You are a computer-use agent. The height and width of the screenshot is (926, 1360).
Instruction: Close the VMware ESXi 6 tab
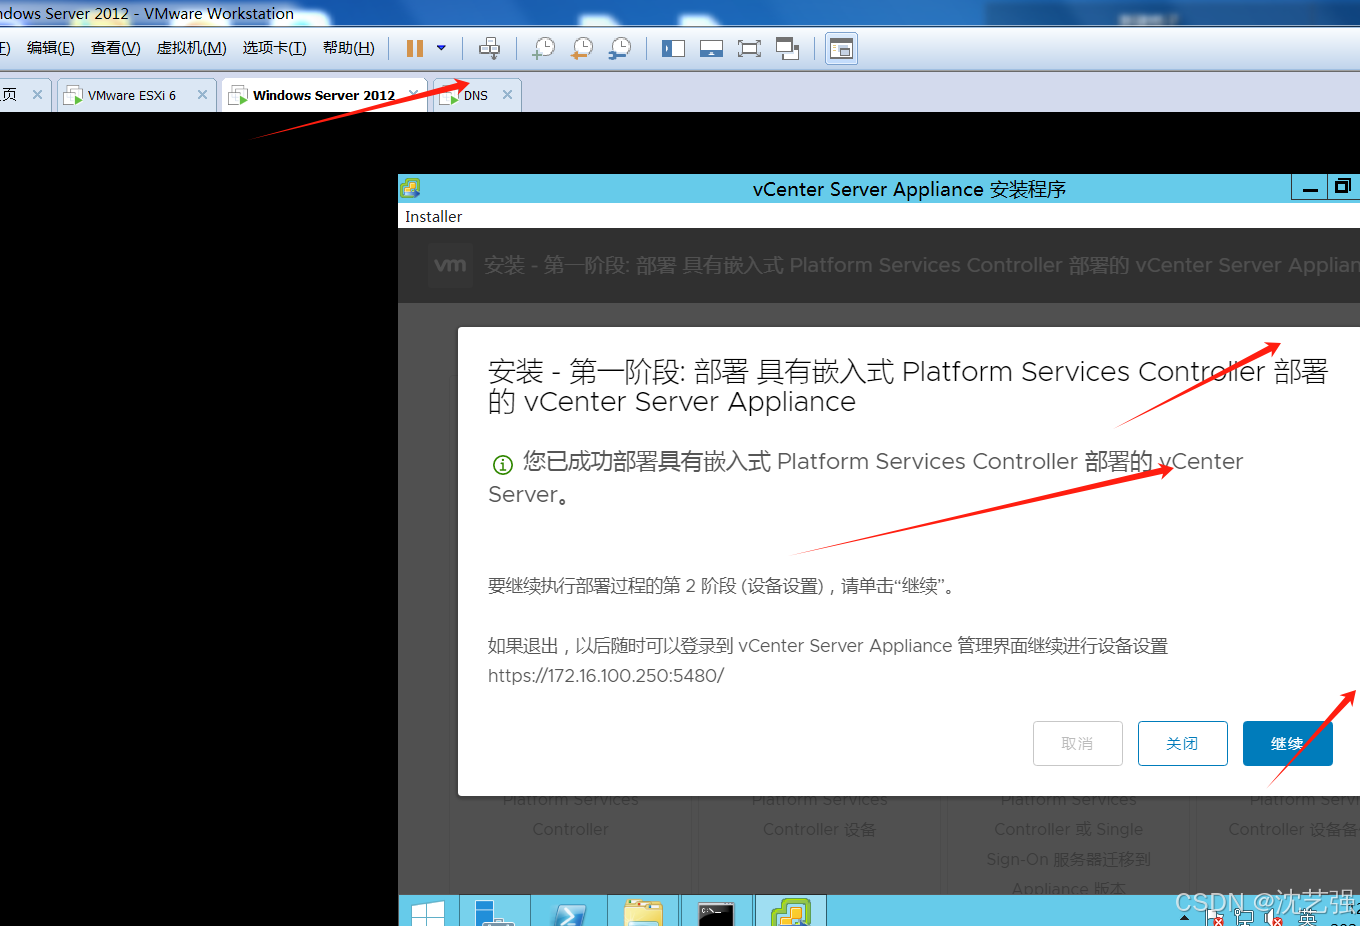click(x=202, y=95)
